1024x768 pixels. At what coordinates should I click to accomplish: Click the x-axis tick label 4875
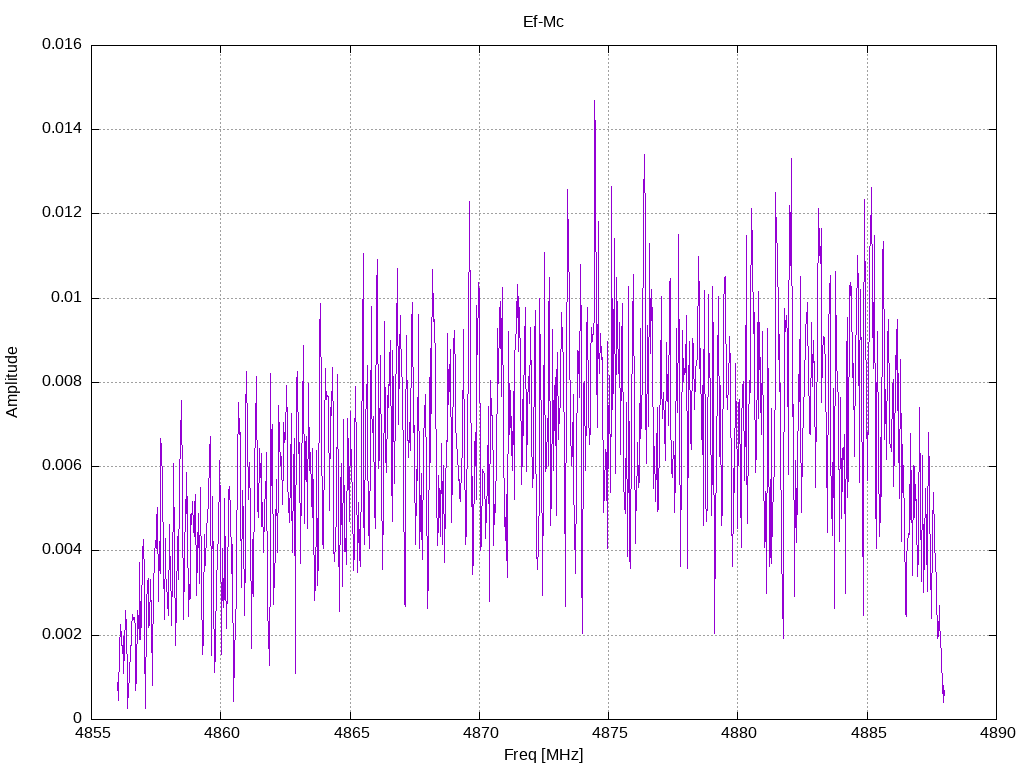tap(609, 733)
